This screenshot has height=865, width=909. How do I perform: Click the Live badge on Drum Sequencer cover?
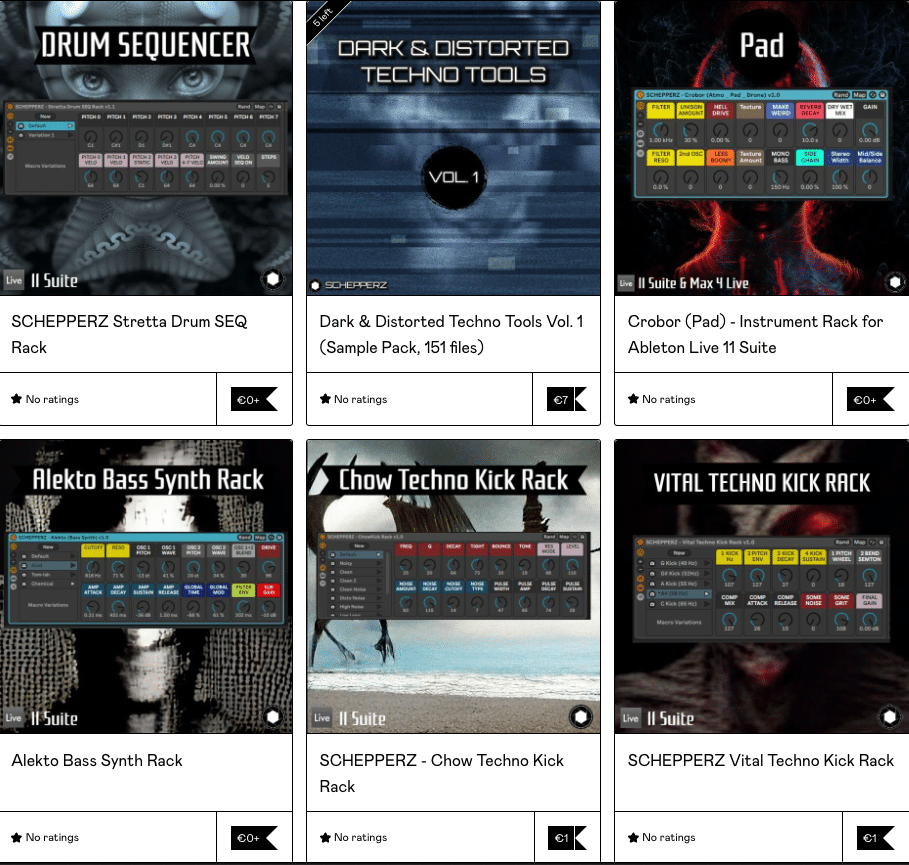(x=13, y=281)
